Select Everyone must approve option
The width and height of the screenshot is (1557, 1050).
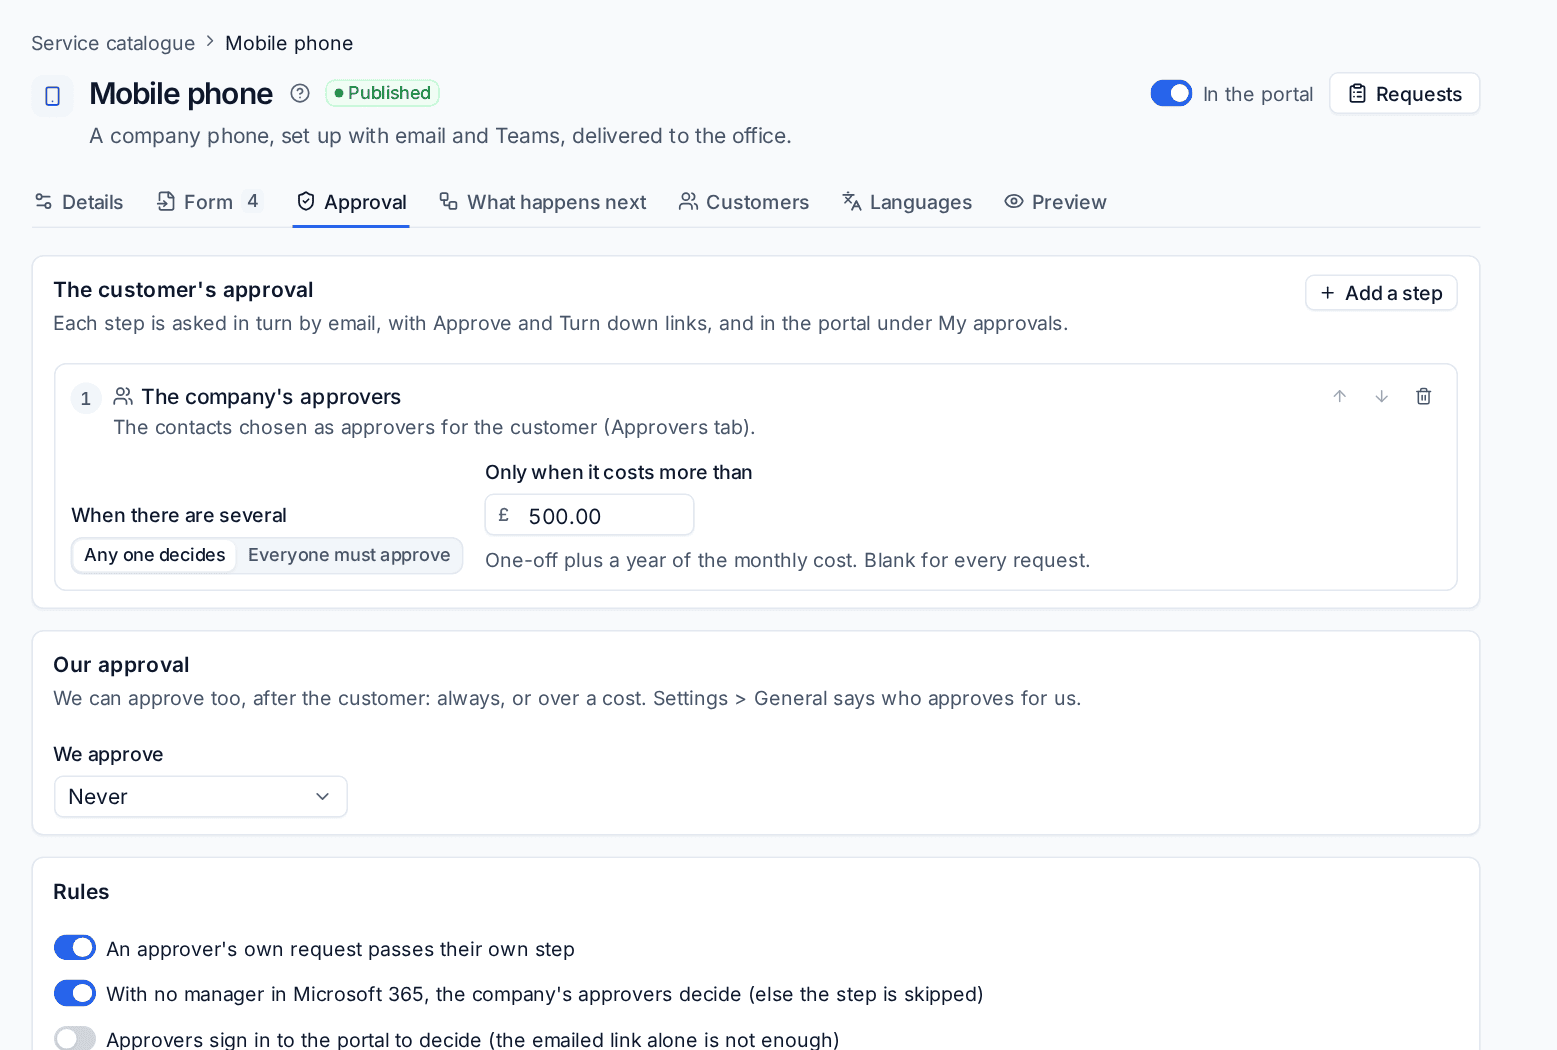click(349, 555)
